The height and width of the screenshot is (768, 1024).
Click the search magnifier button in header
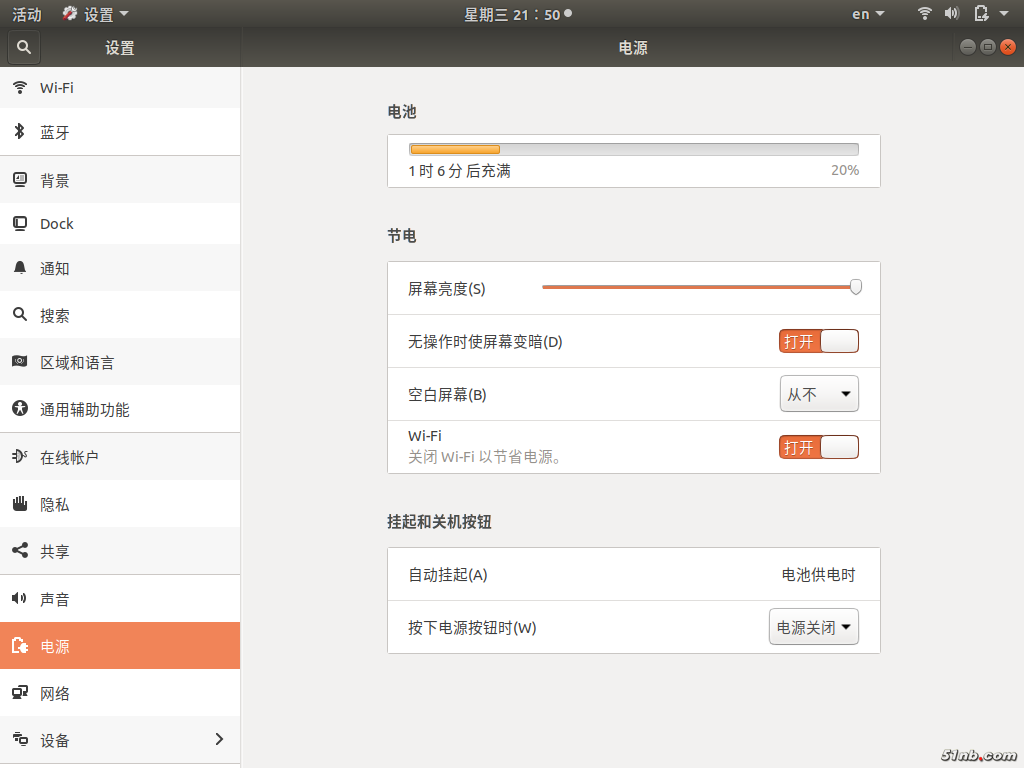coord(24,47)
